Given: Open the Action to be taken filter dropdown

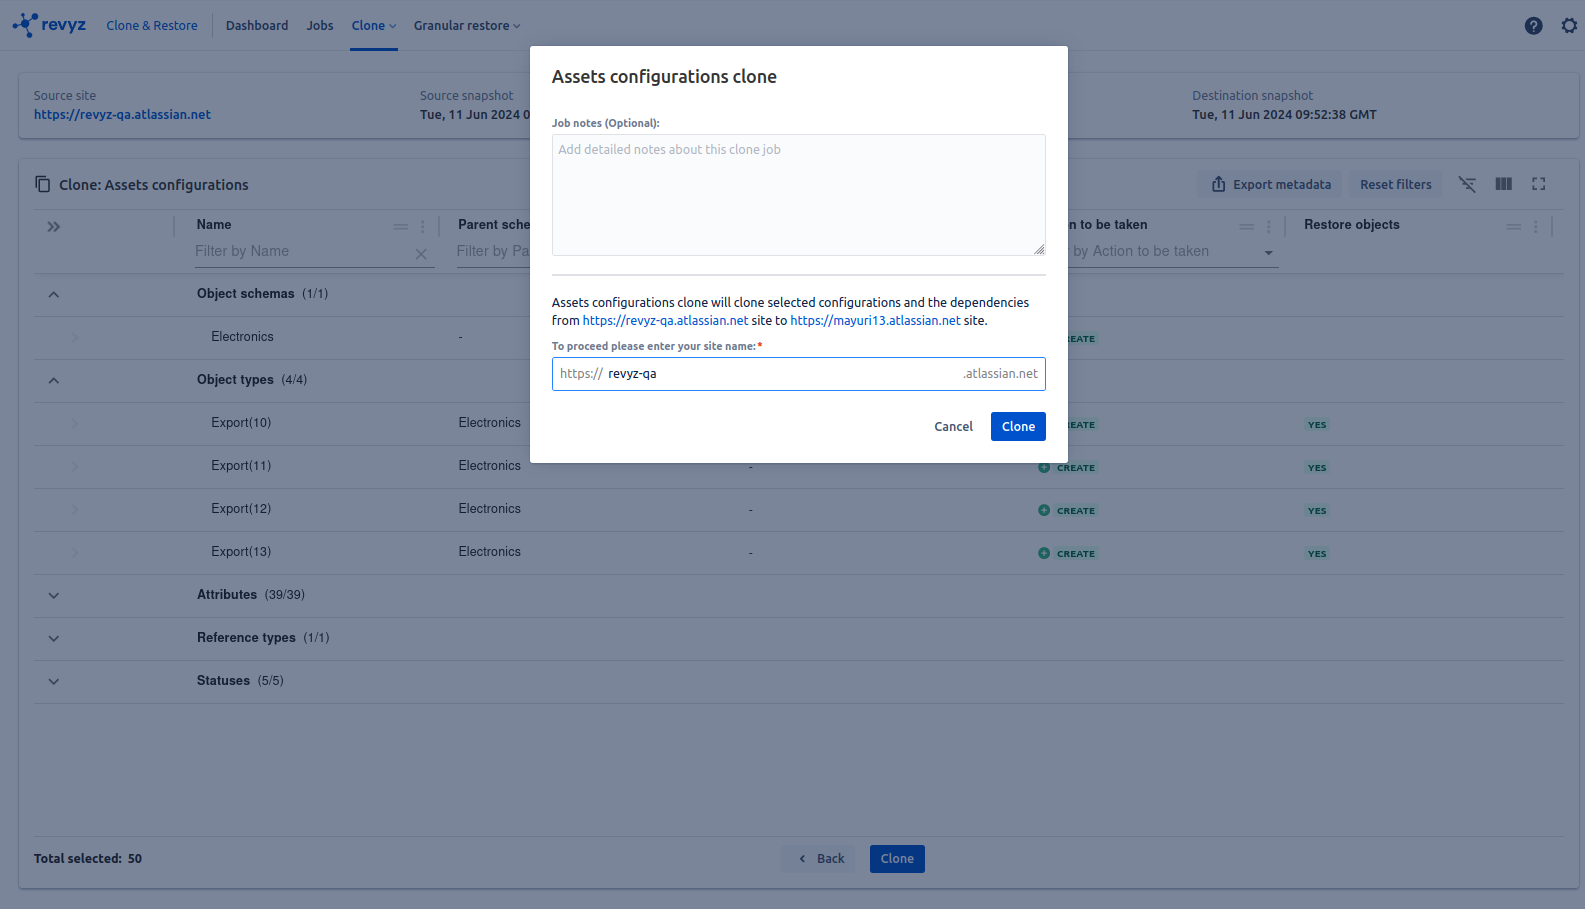Looking at the screenshot, I should click(1269, 253).
